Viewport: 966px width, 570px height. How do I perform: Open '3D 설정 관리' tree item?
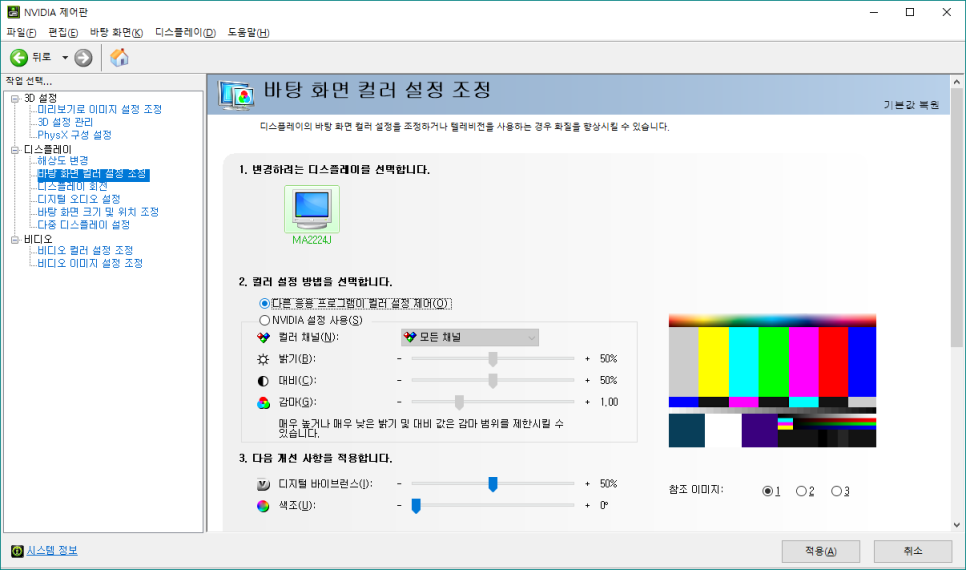65,123
